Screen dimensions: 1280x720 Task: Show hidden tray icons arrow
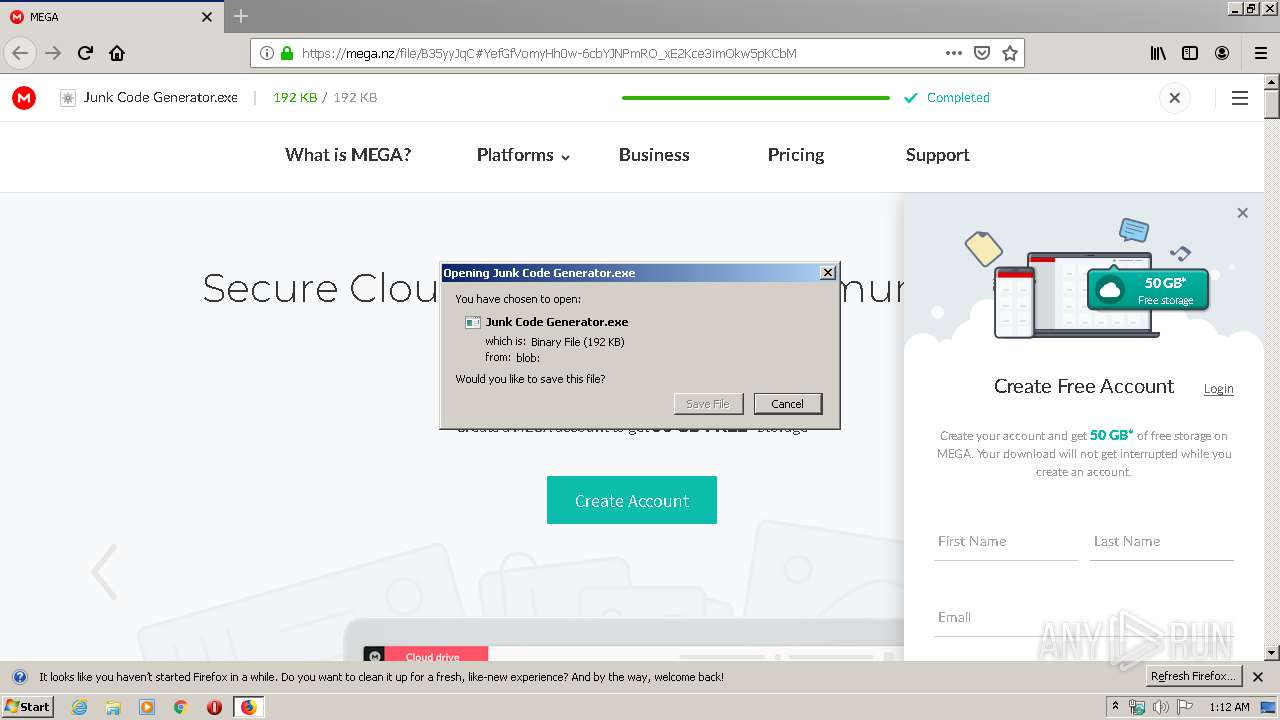point(1115,707)
